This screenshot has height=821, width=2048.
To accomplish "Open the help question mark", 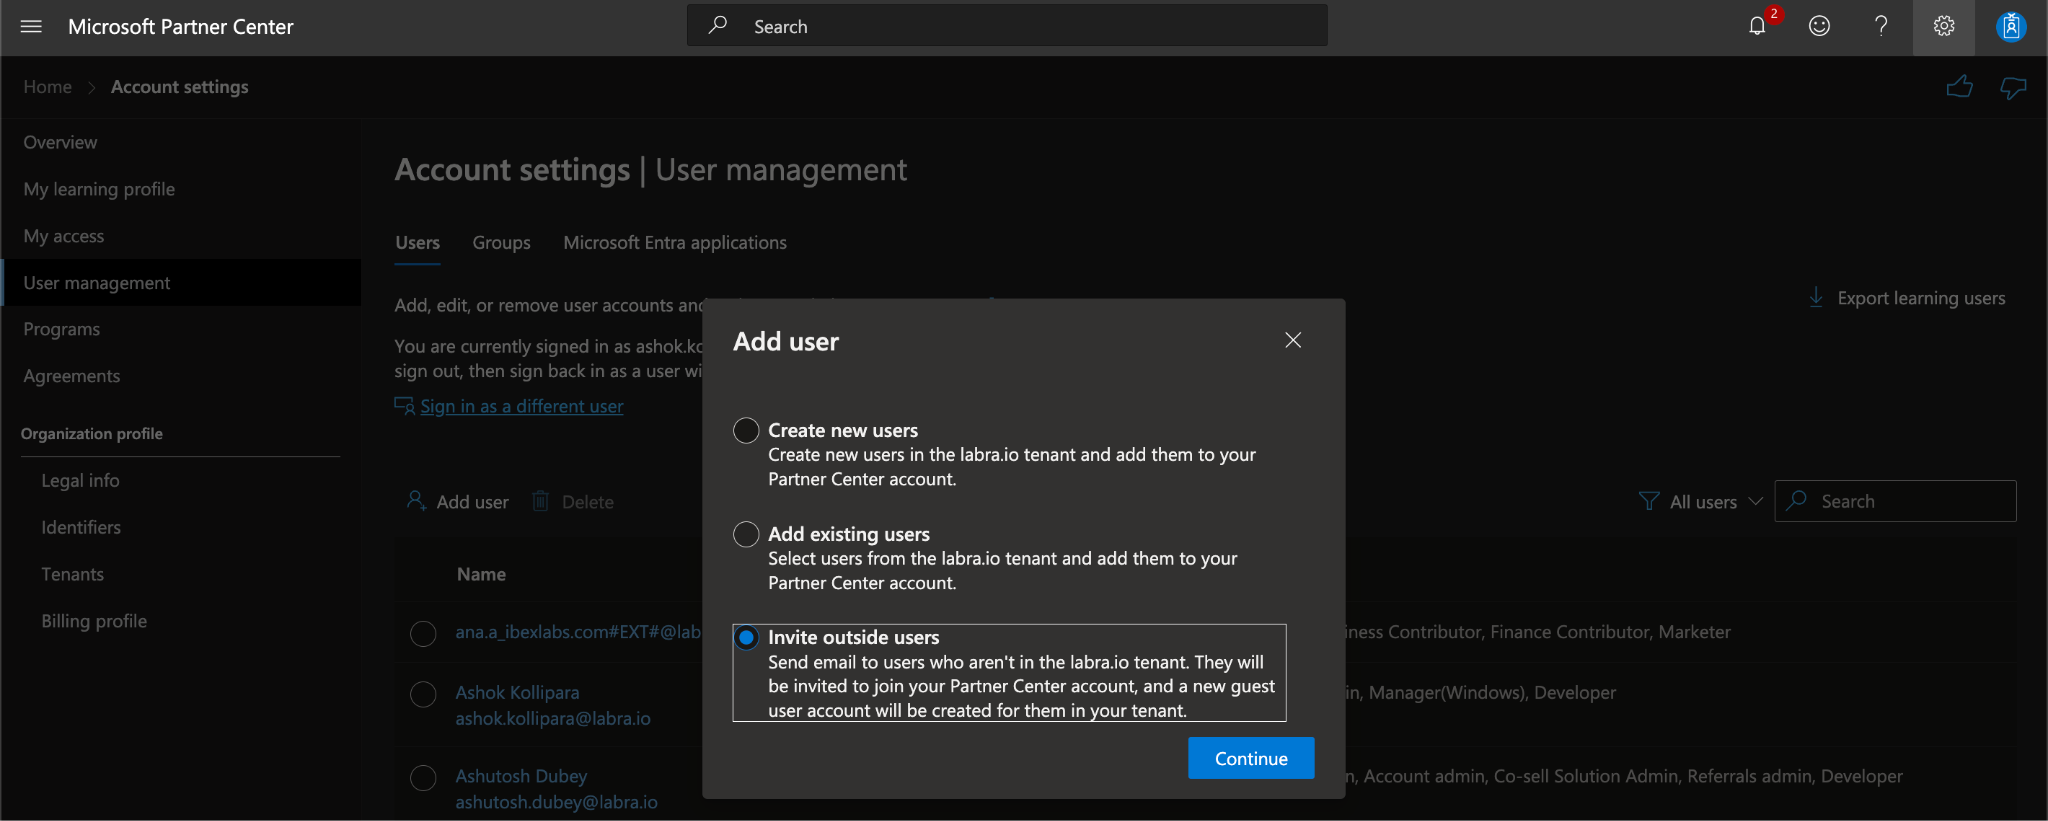I will [1881, 26].
